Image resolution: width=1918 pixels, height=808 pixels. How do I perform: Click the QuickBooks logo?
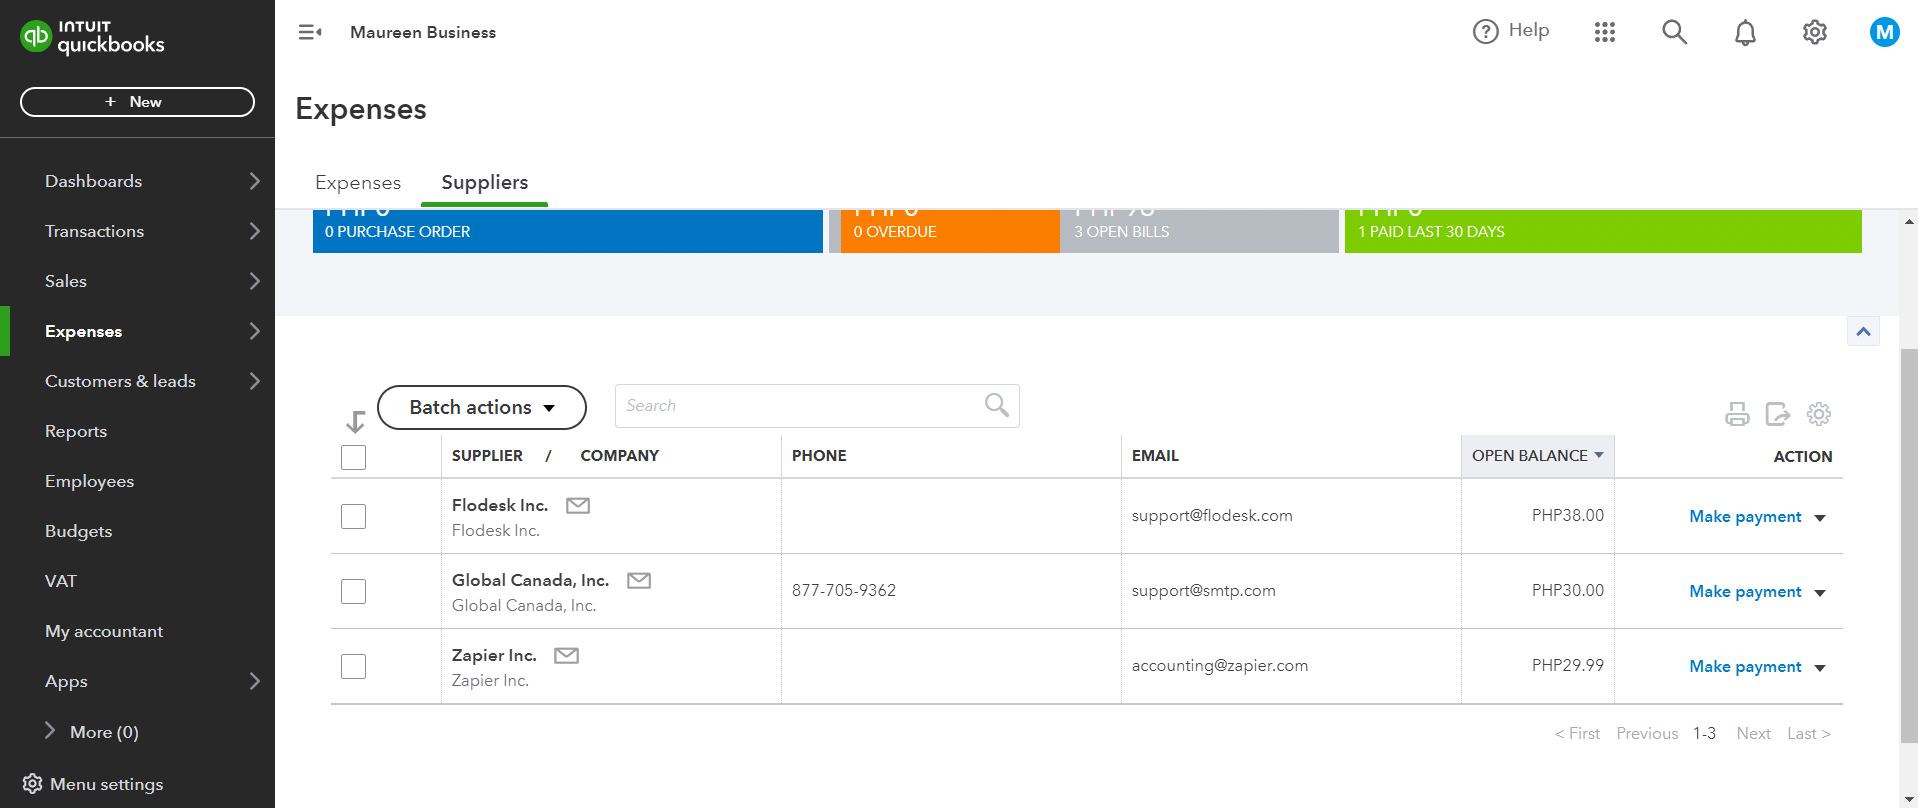coord(92,37)
